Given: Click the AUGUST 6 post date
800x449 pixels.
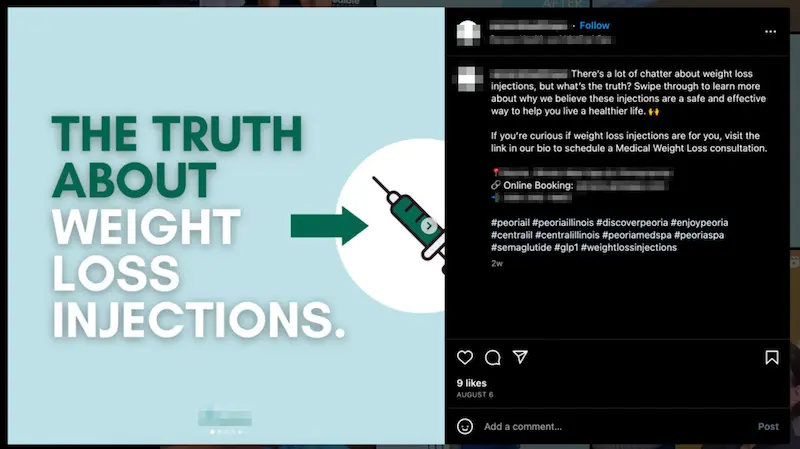Looking at the screenshot, I should coord(475,395).
